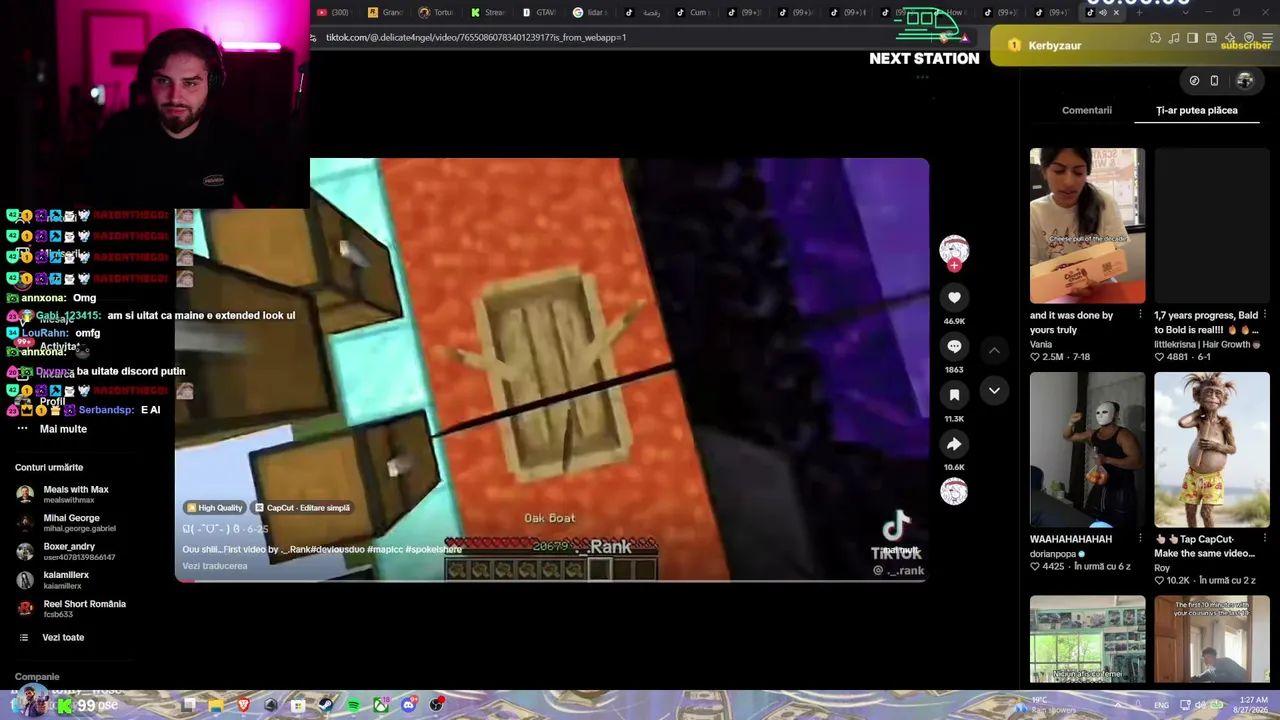
Task: Open the 'and it was done by yours truly' video
Action: point(1088,226)
